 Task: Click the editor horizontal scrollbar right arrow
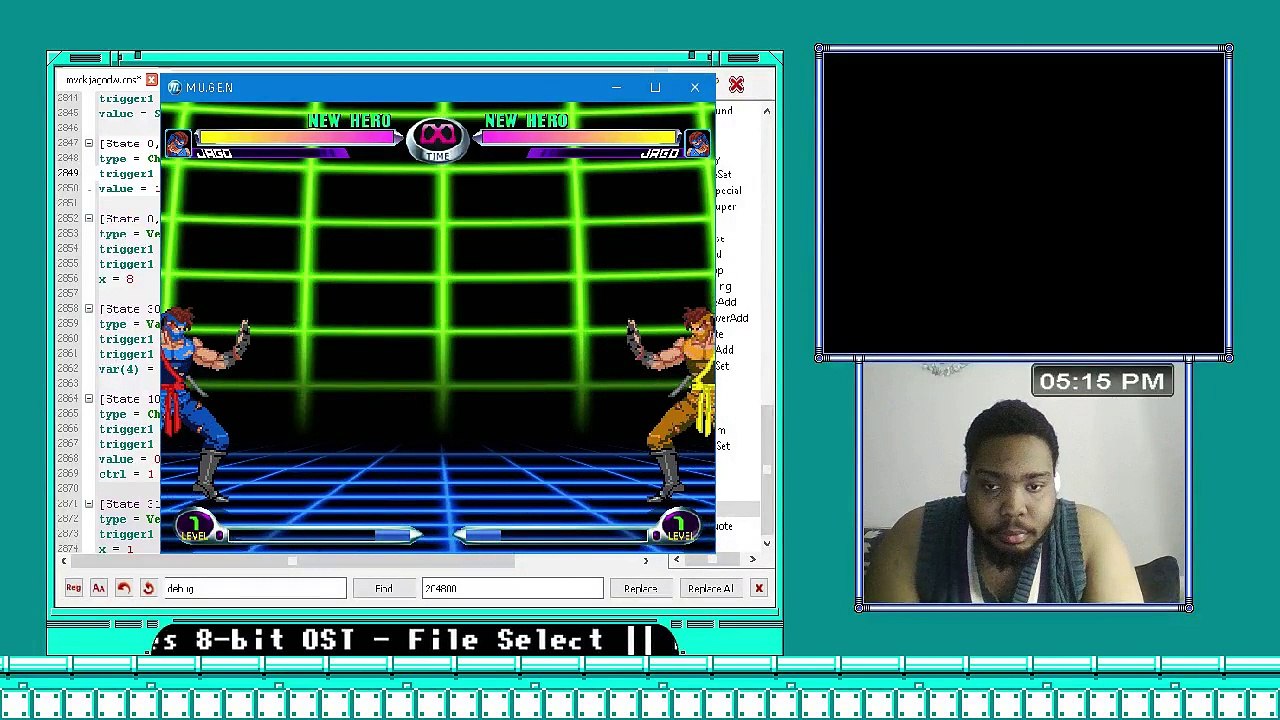[646, 561]
